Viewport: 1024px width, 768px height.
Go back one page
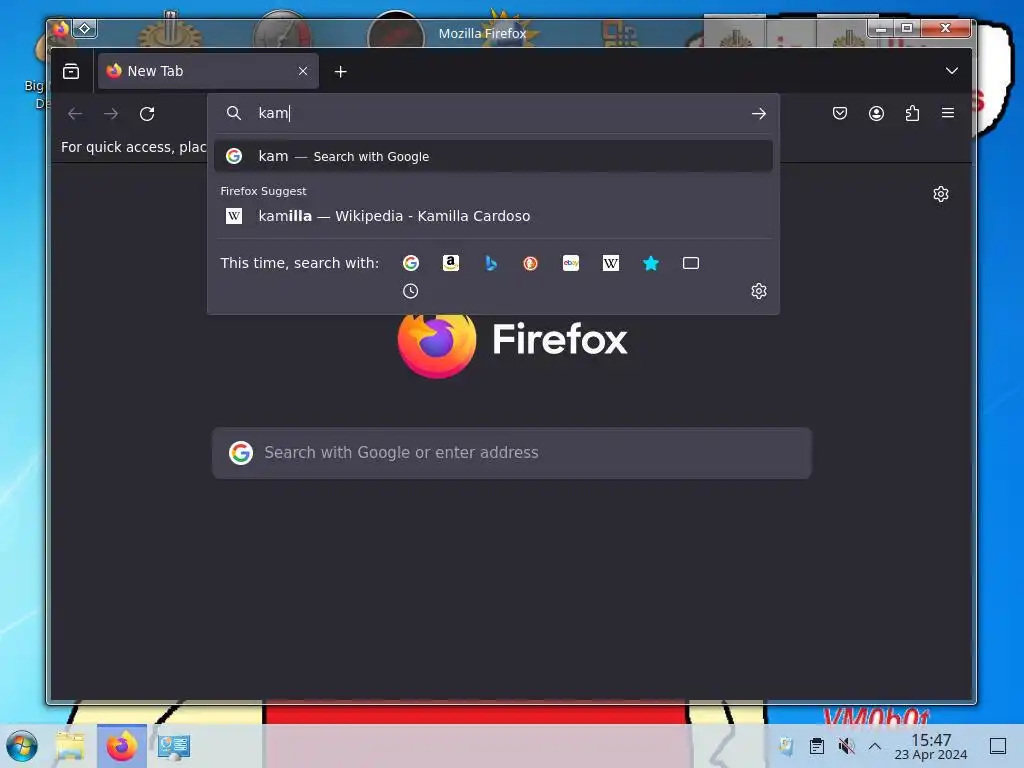75,114
